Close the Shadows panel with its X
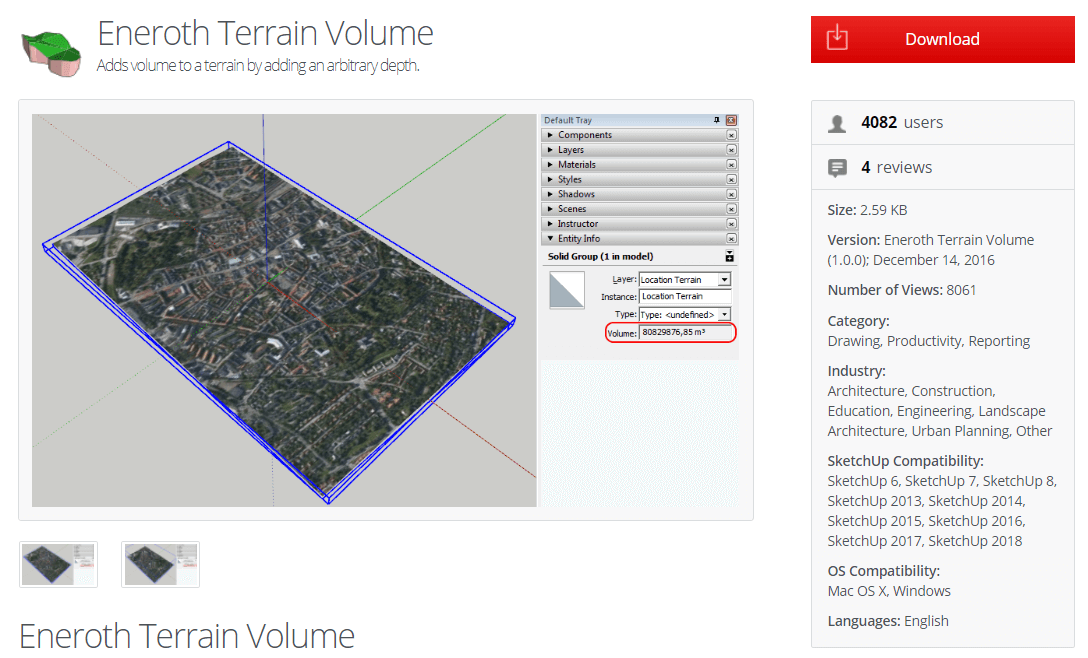The width and height of the screenshot is (1088, 658). pos(731,194)
